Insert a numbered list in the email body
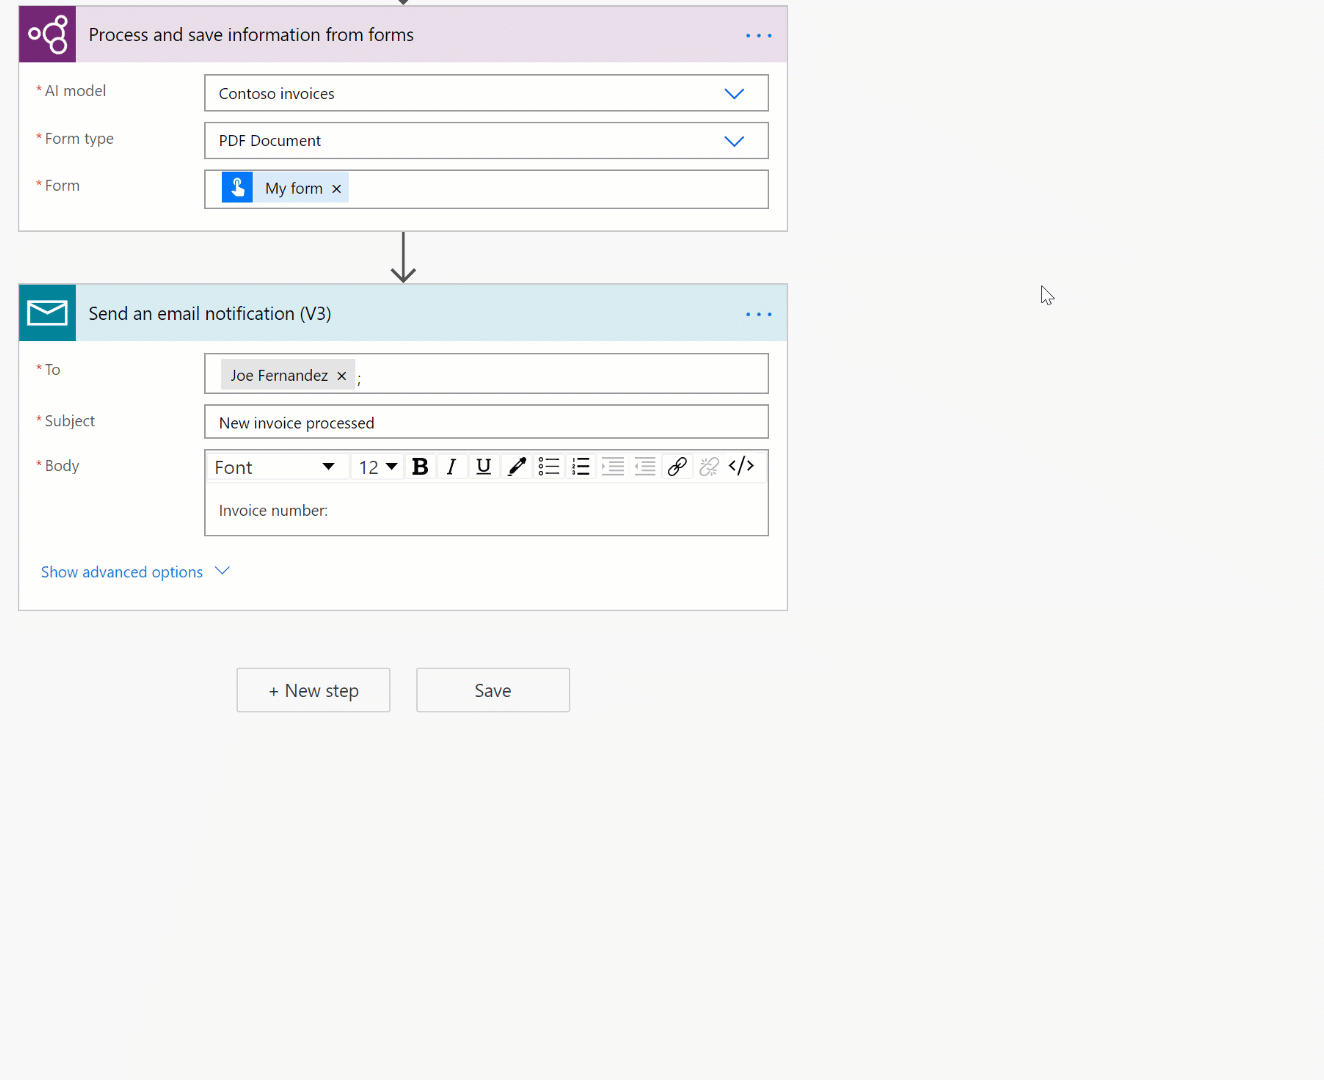1324x1080 pixels. click(x=580, y=466)
